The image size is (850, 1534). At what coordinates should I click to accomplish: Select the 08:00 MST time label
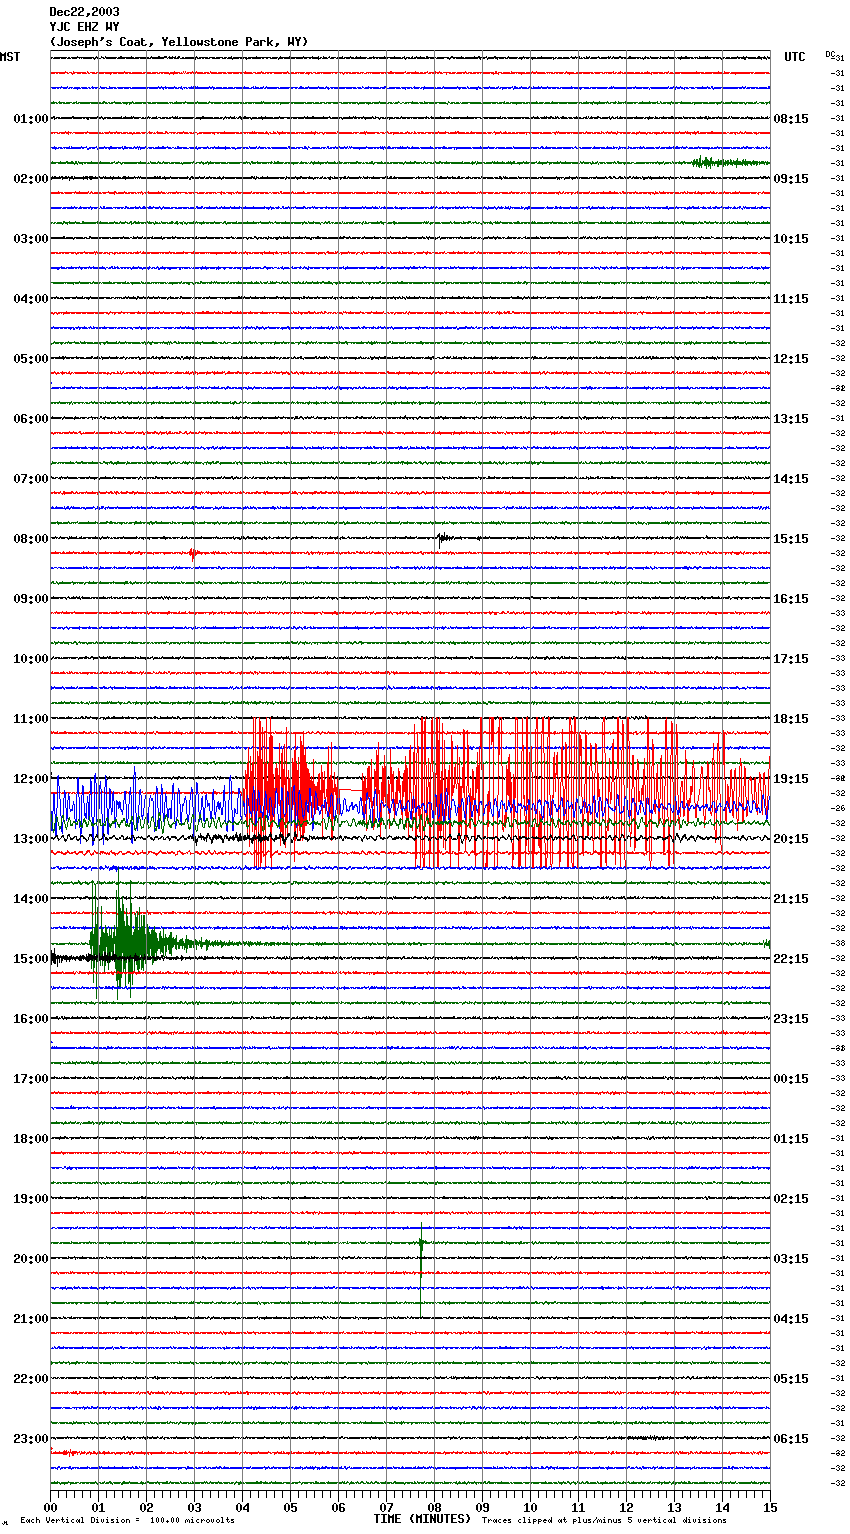(31, 539)
